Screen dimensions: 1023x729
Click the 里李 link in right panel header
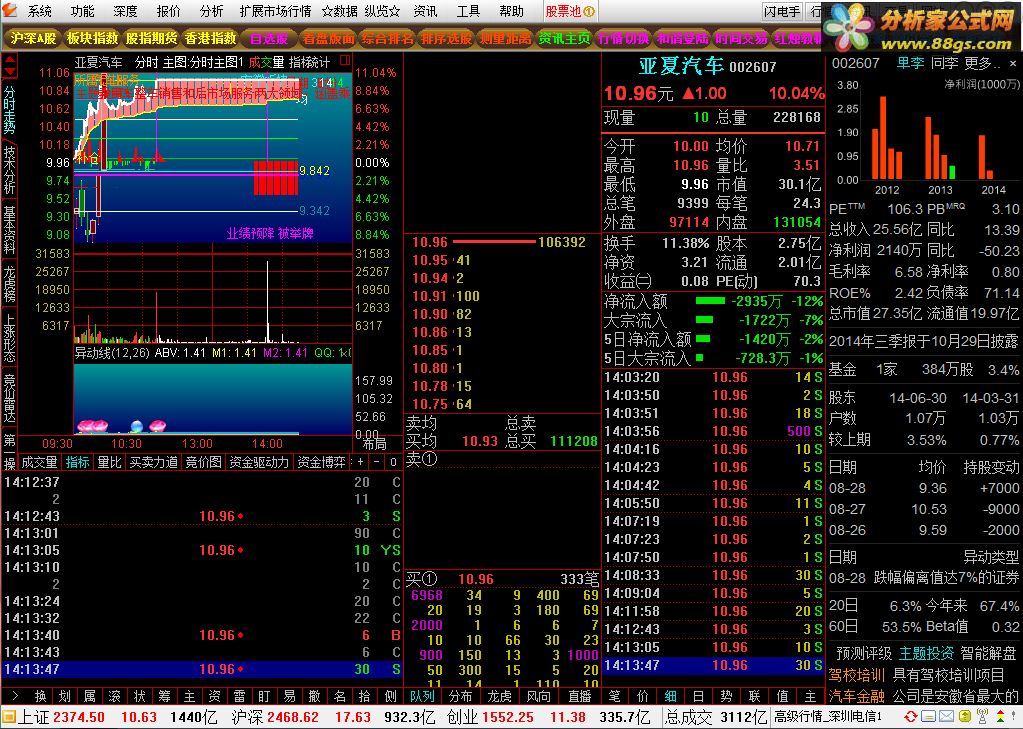(x=910, y=63)
